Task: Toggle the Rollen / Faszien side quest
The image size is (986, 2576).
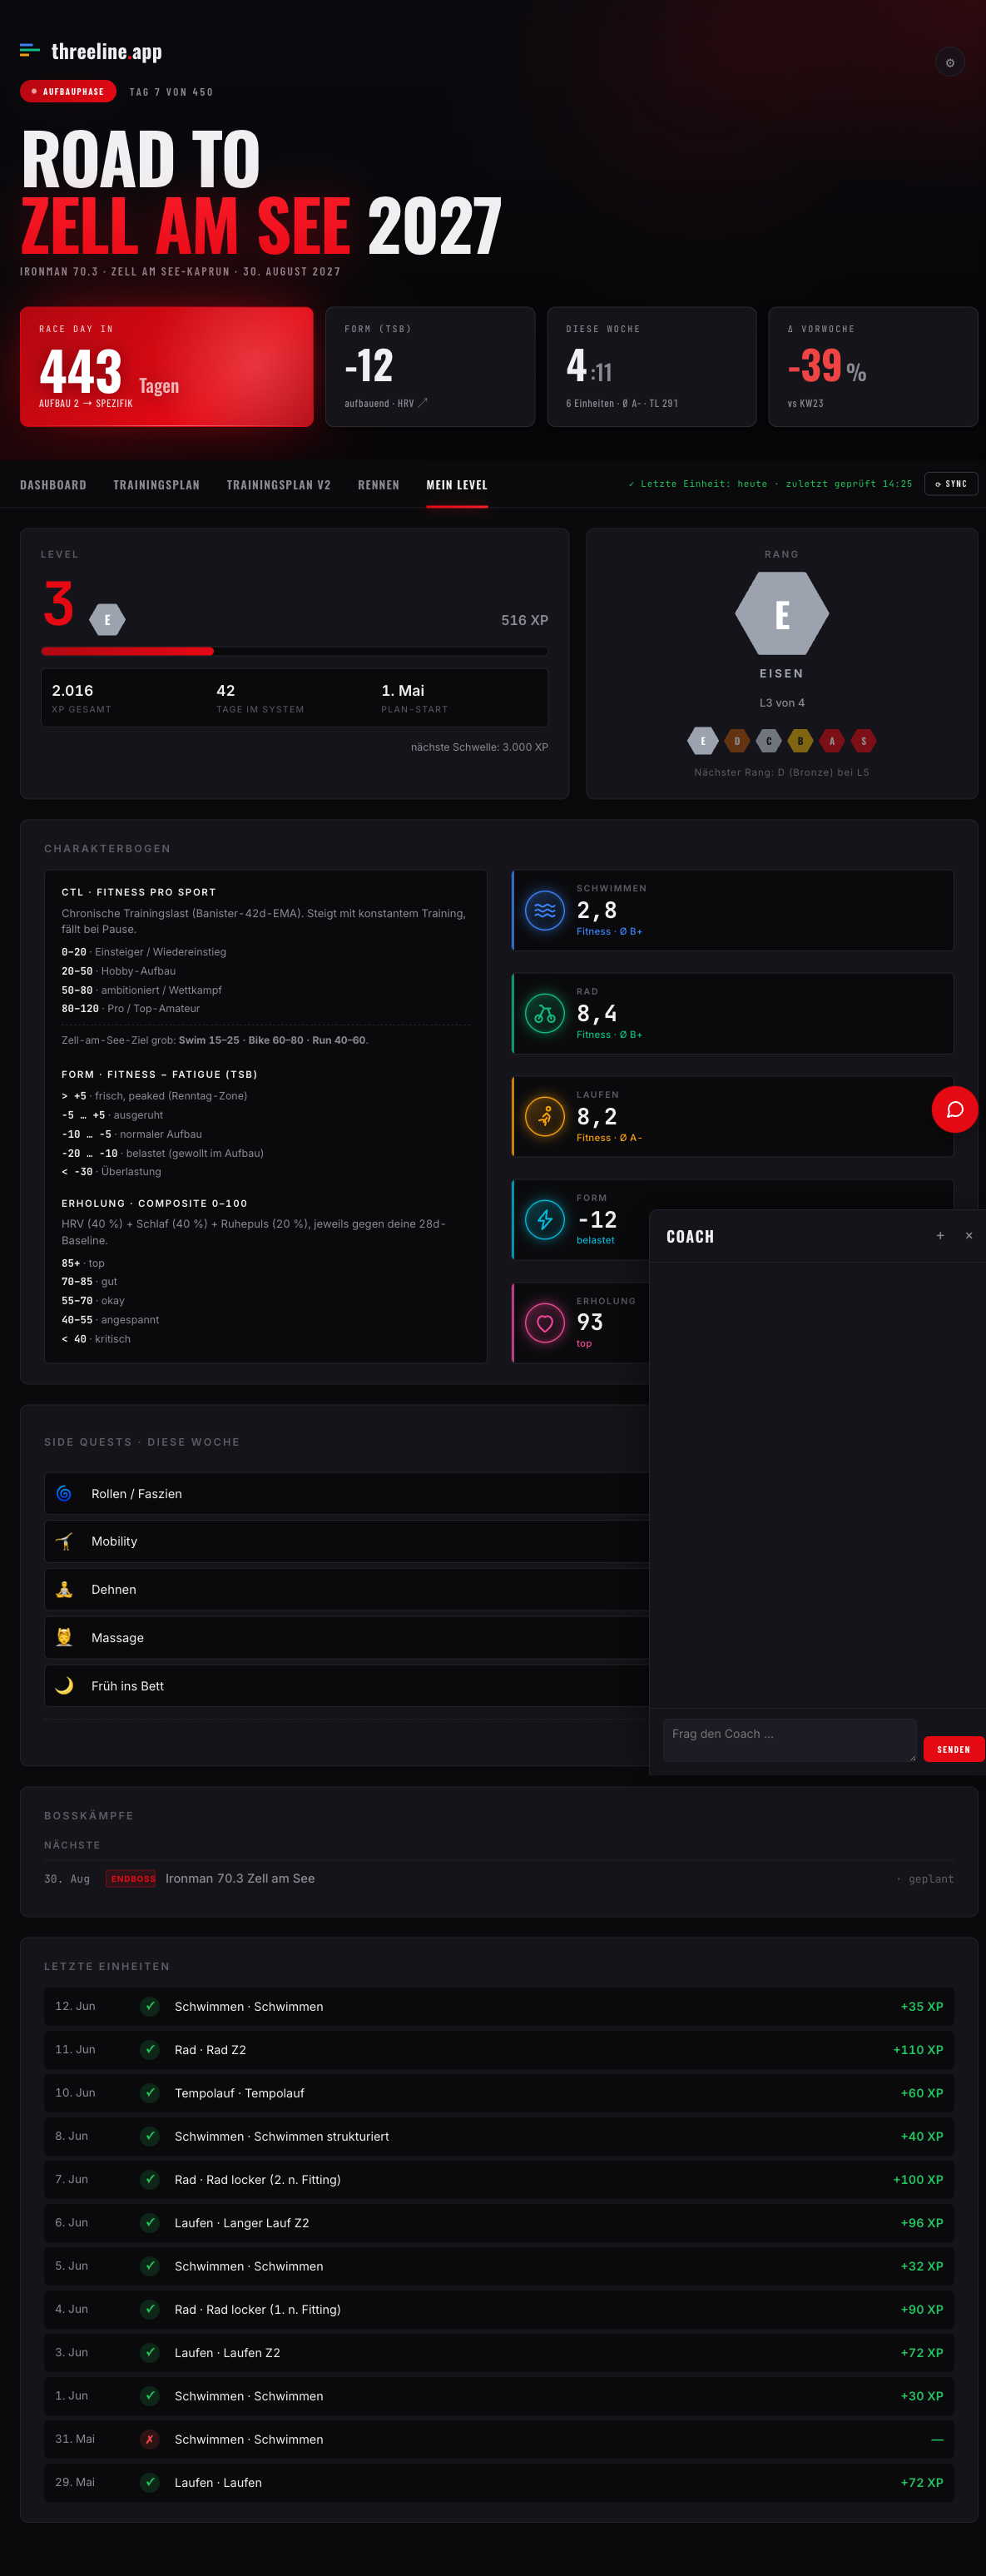Action: point(347,1493)
